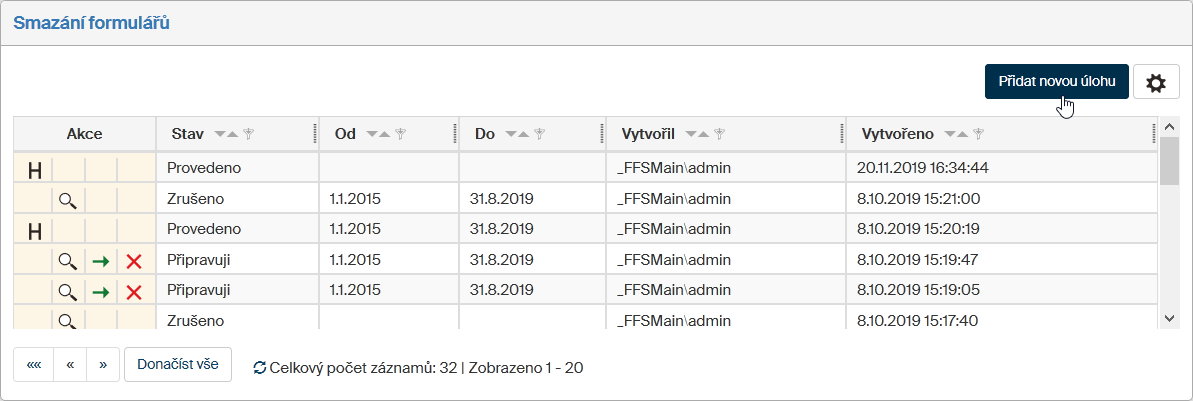Screen dimensions: 1193x401
Task: Sort Vytvořeno column descending
Action: point(951,134)
